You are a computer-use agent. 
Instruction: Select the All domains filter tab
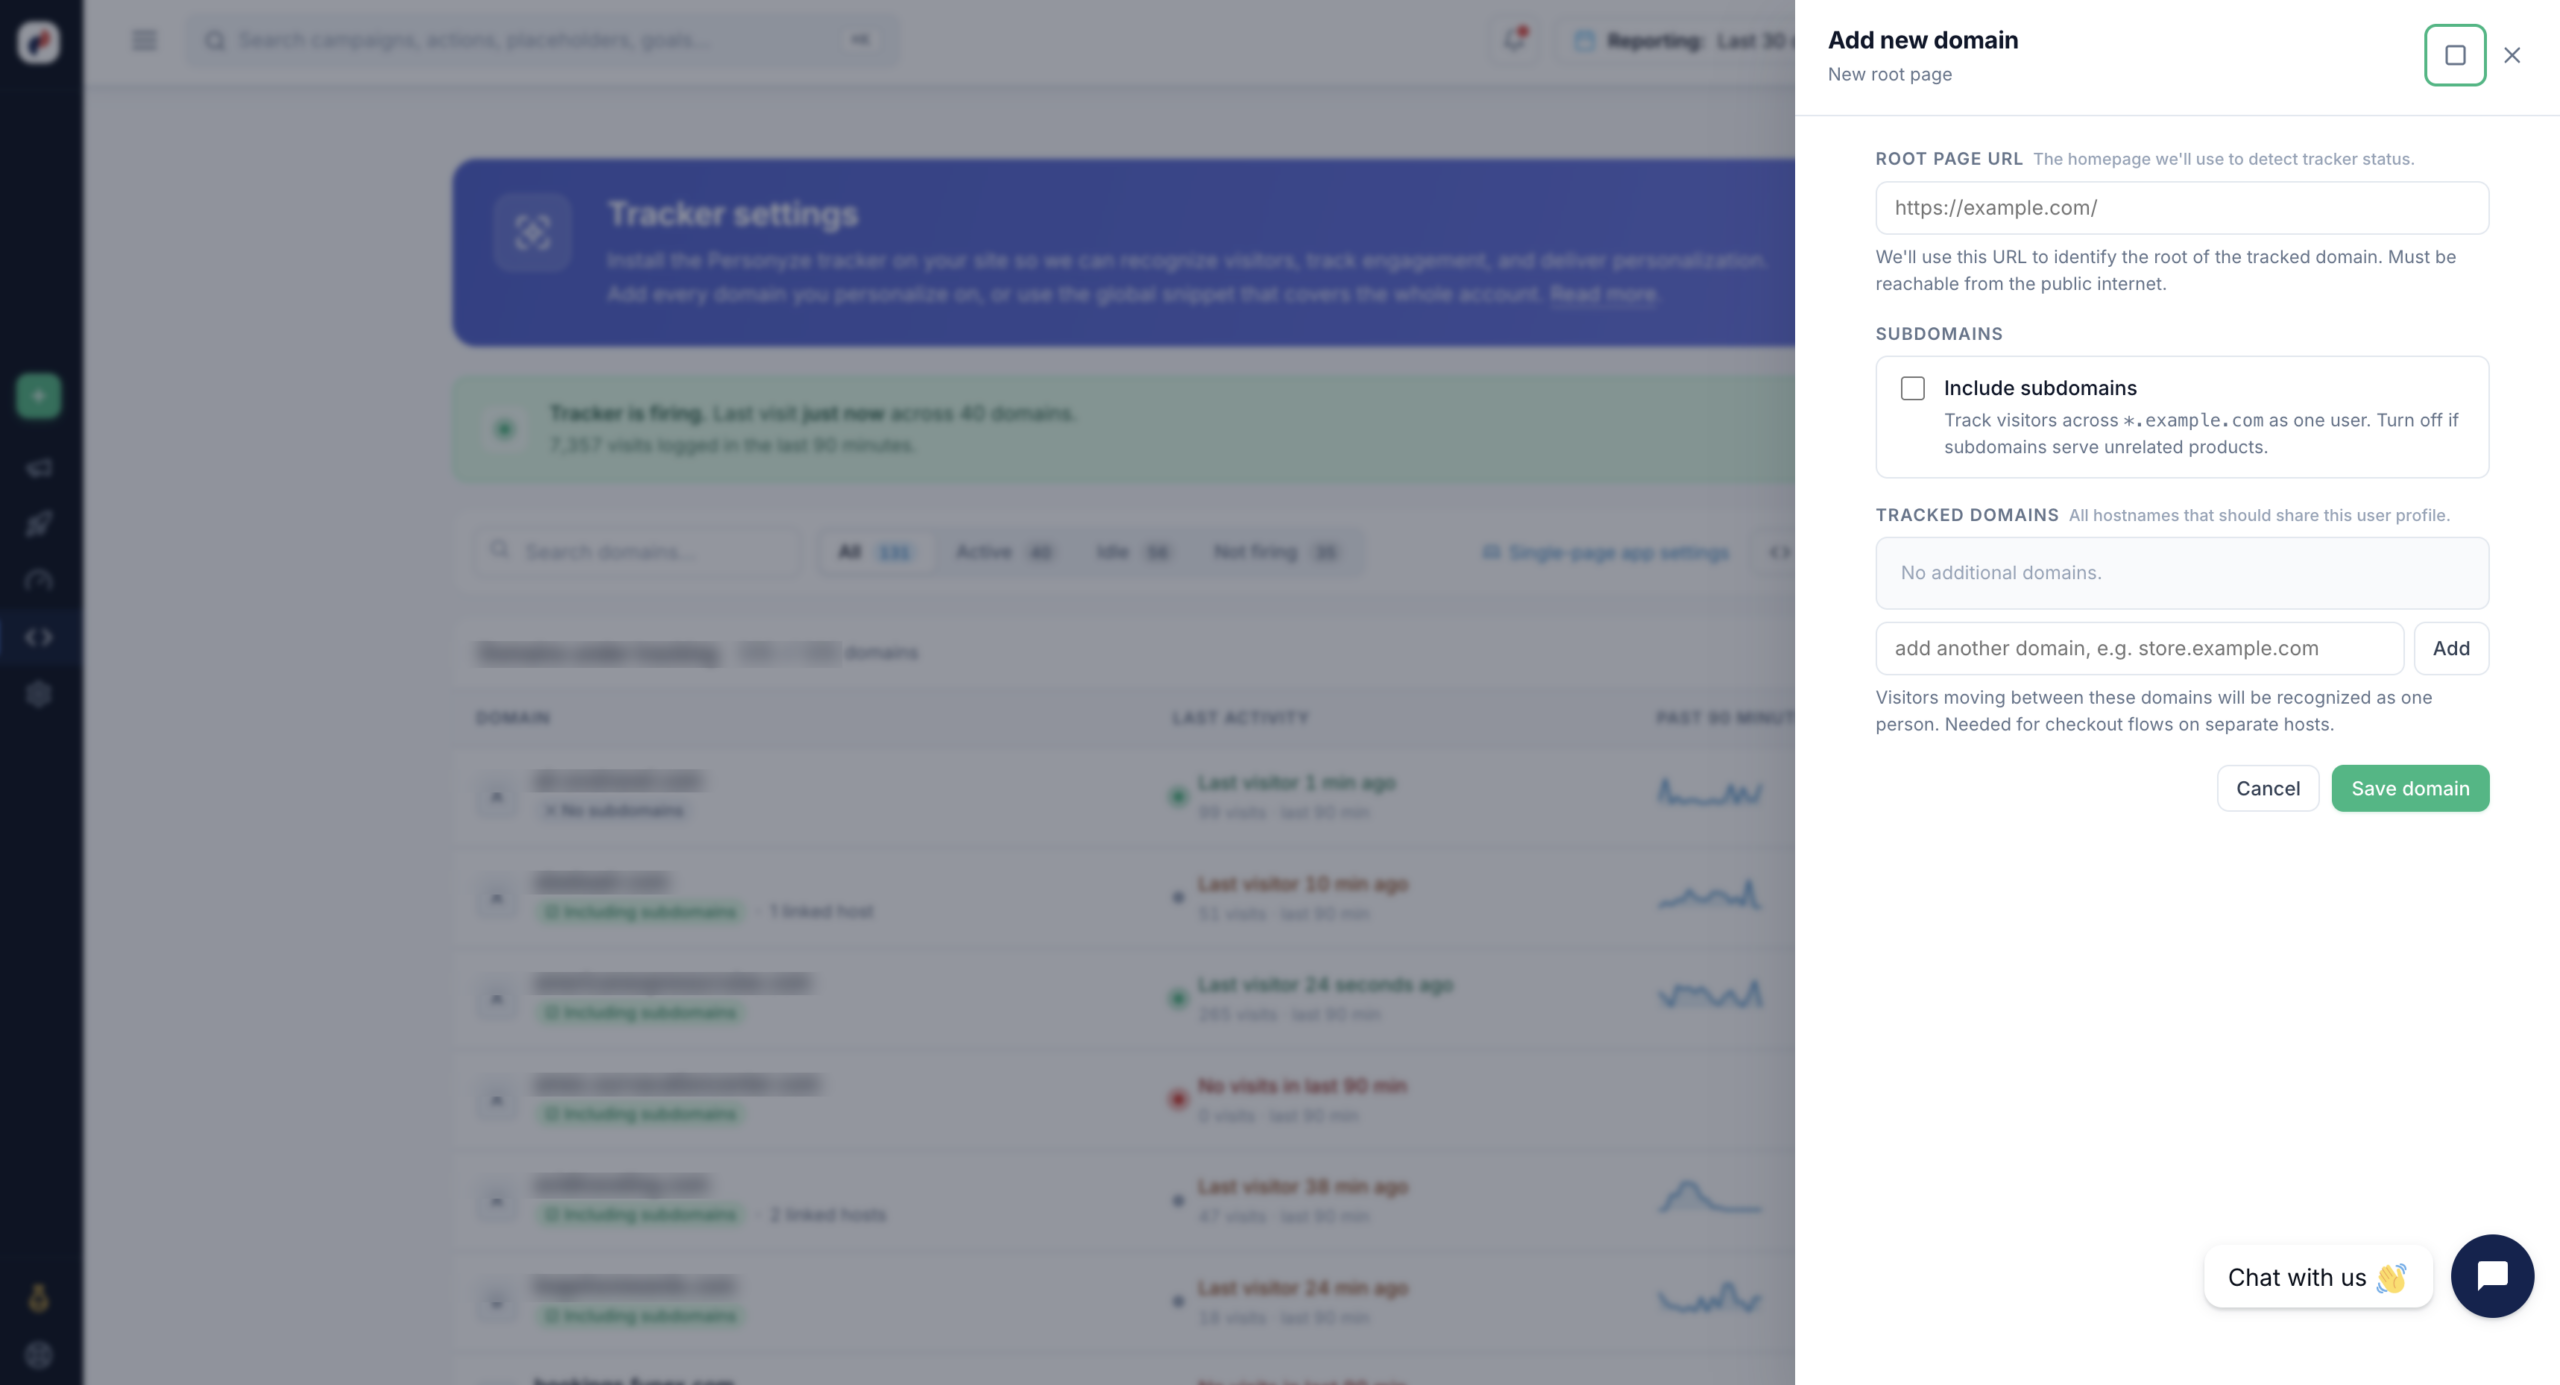pyautogui.click(x=876, y=552)
